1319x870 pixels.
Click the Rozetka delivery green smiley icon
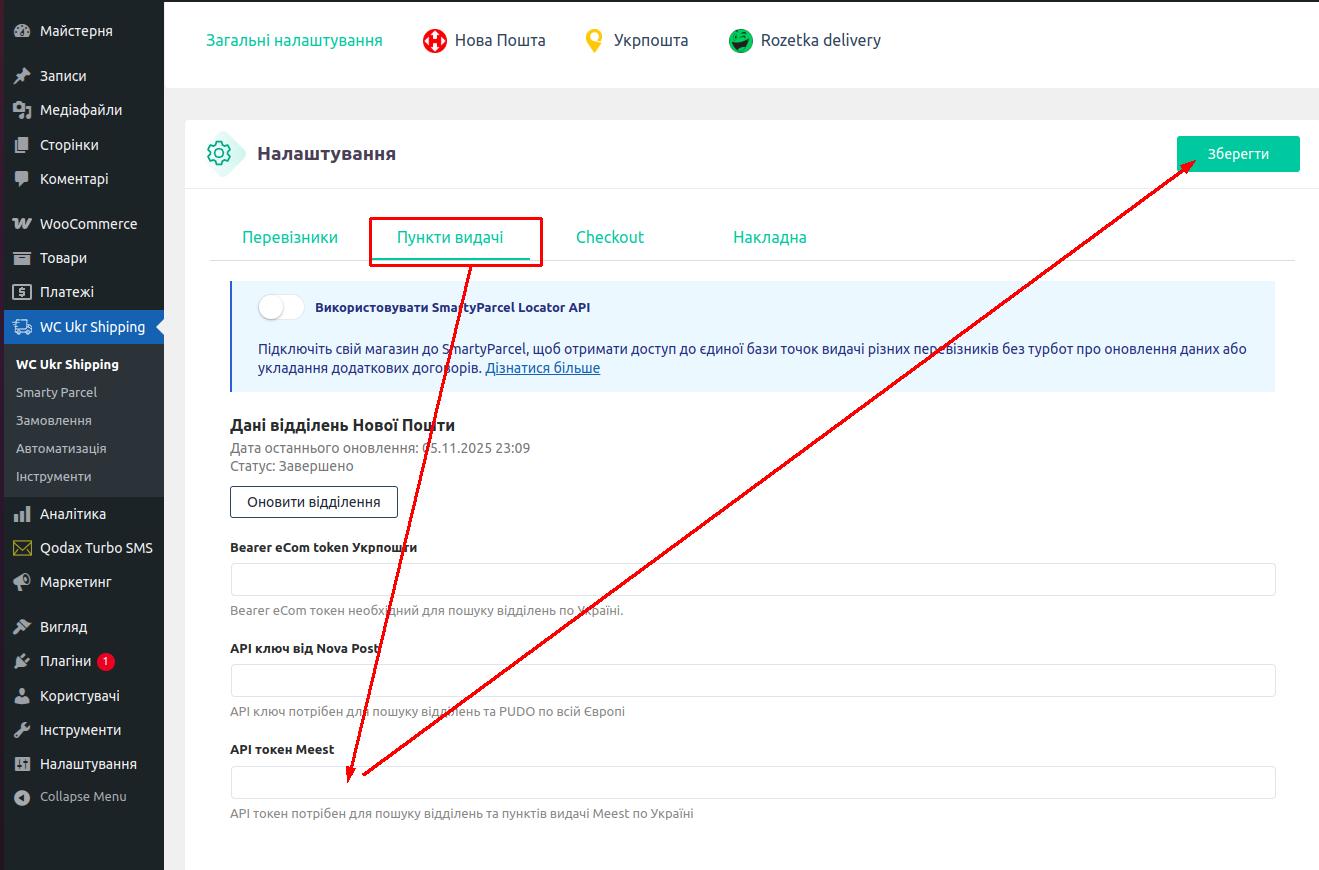pos(740,41)
